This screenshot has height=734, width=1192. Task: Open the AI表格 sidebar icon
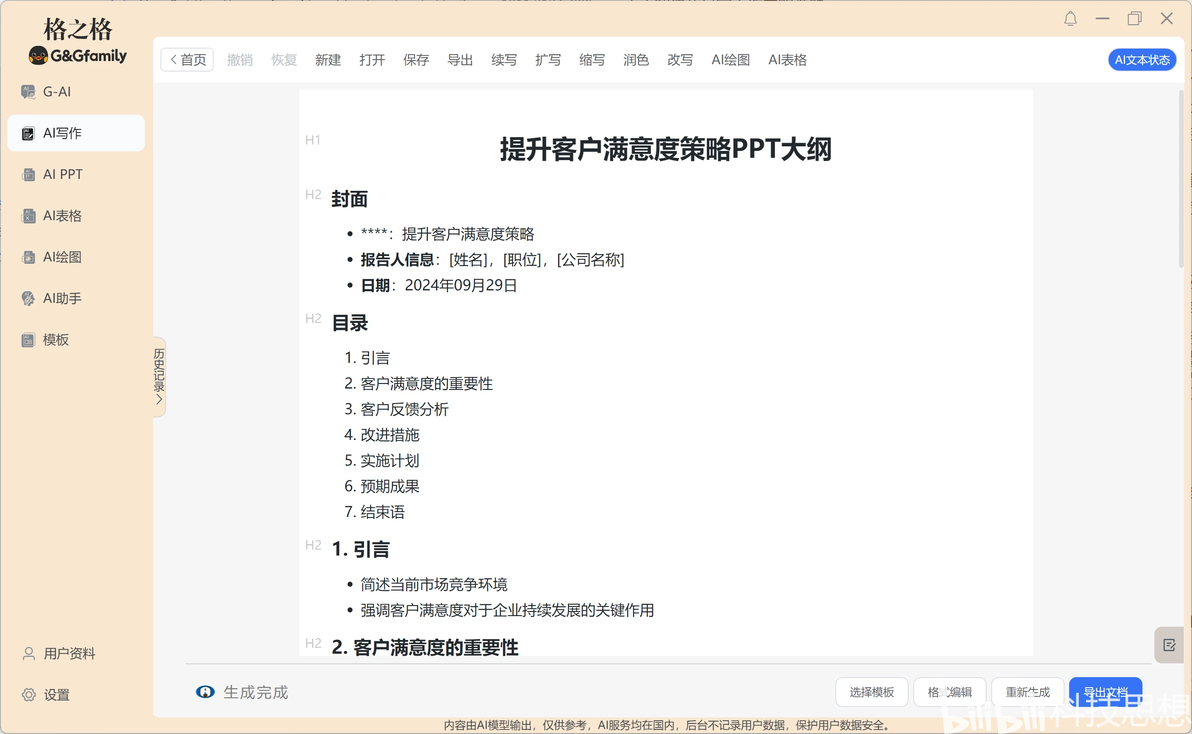(28, 216)
